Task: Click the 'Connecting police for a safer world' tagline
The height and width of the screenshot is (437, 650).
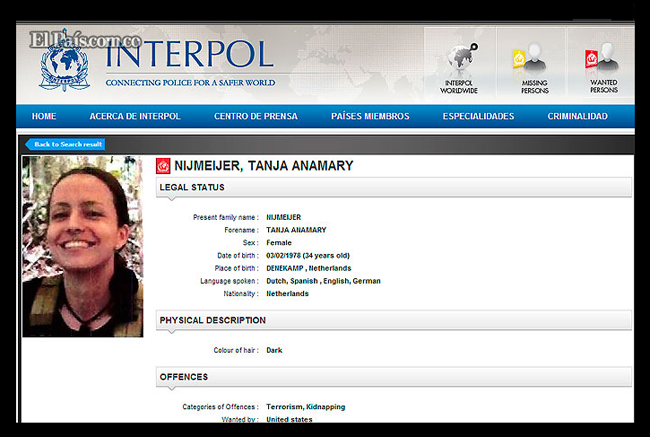Action: [x=190, y=82]
